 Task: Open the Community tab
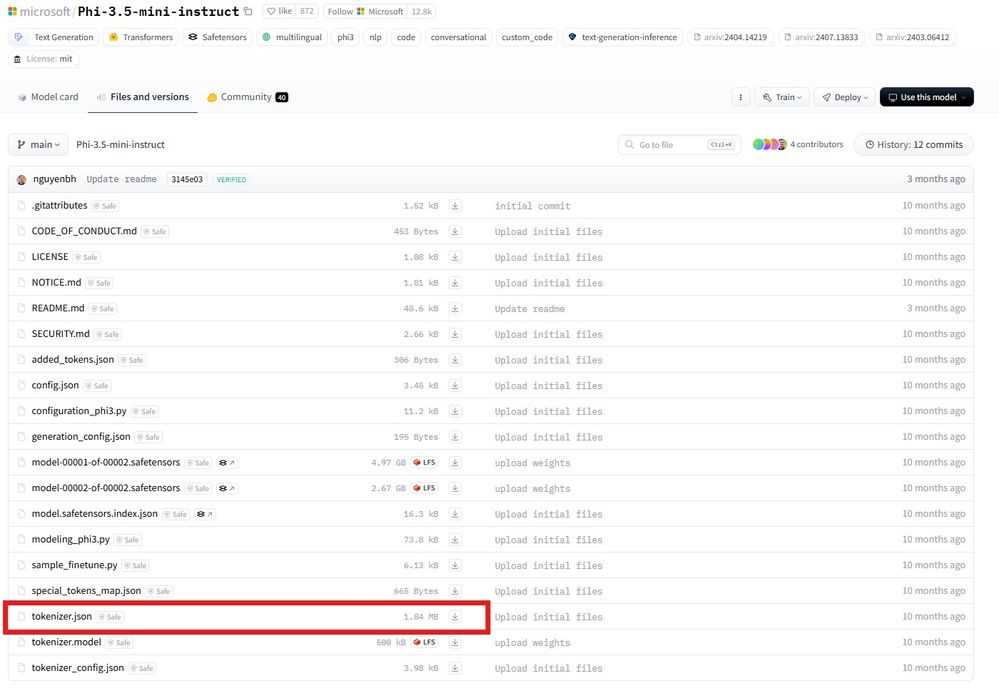246,97
